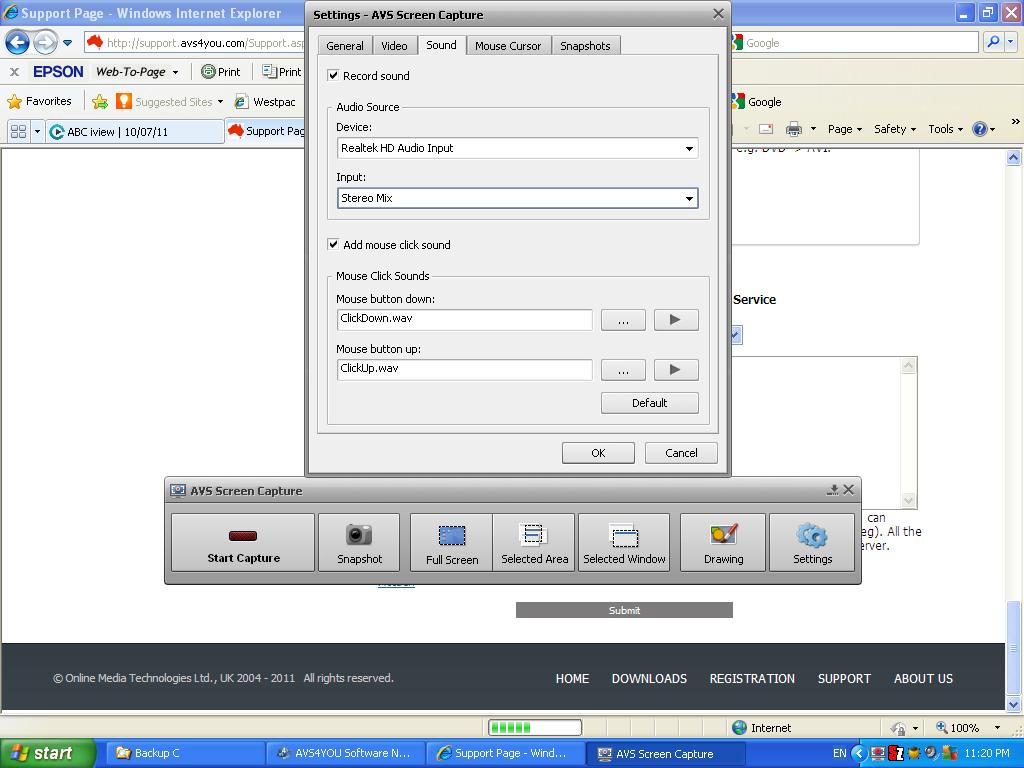This screenshot has width=1024, height=768.
Task: Open the Westpac favorite link
Action: (265, 101)
